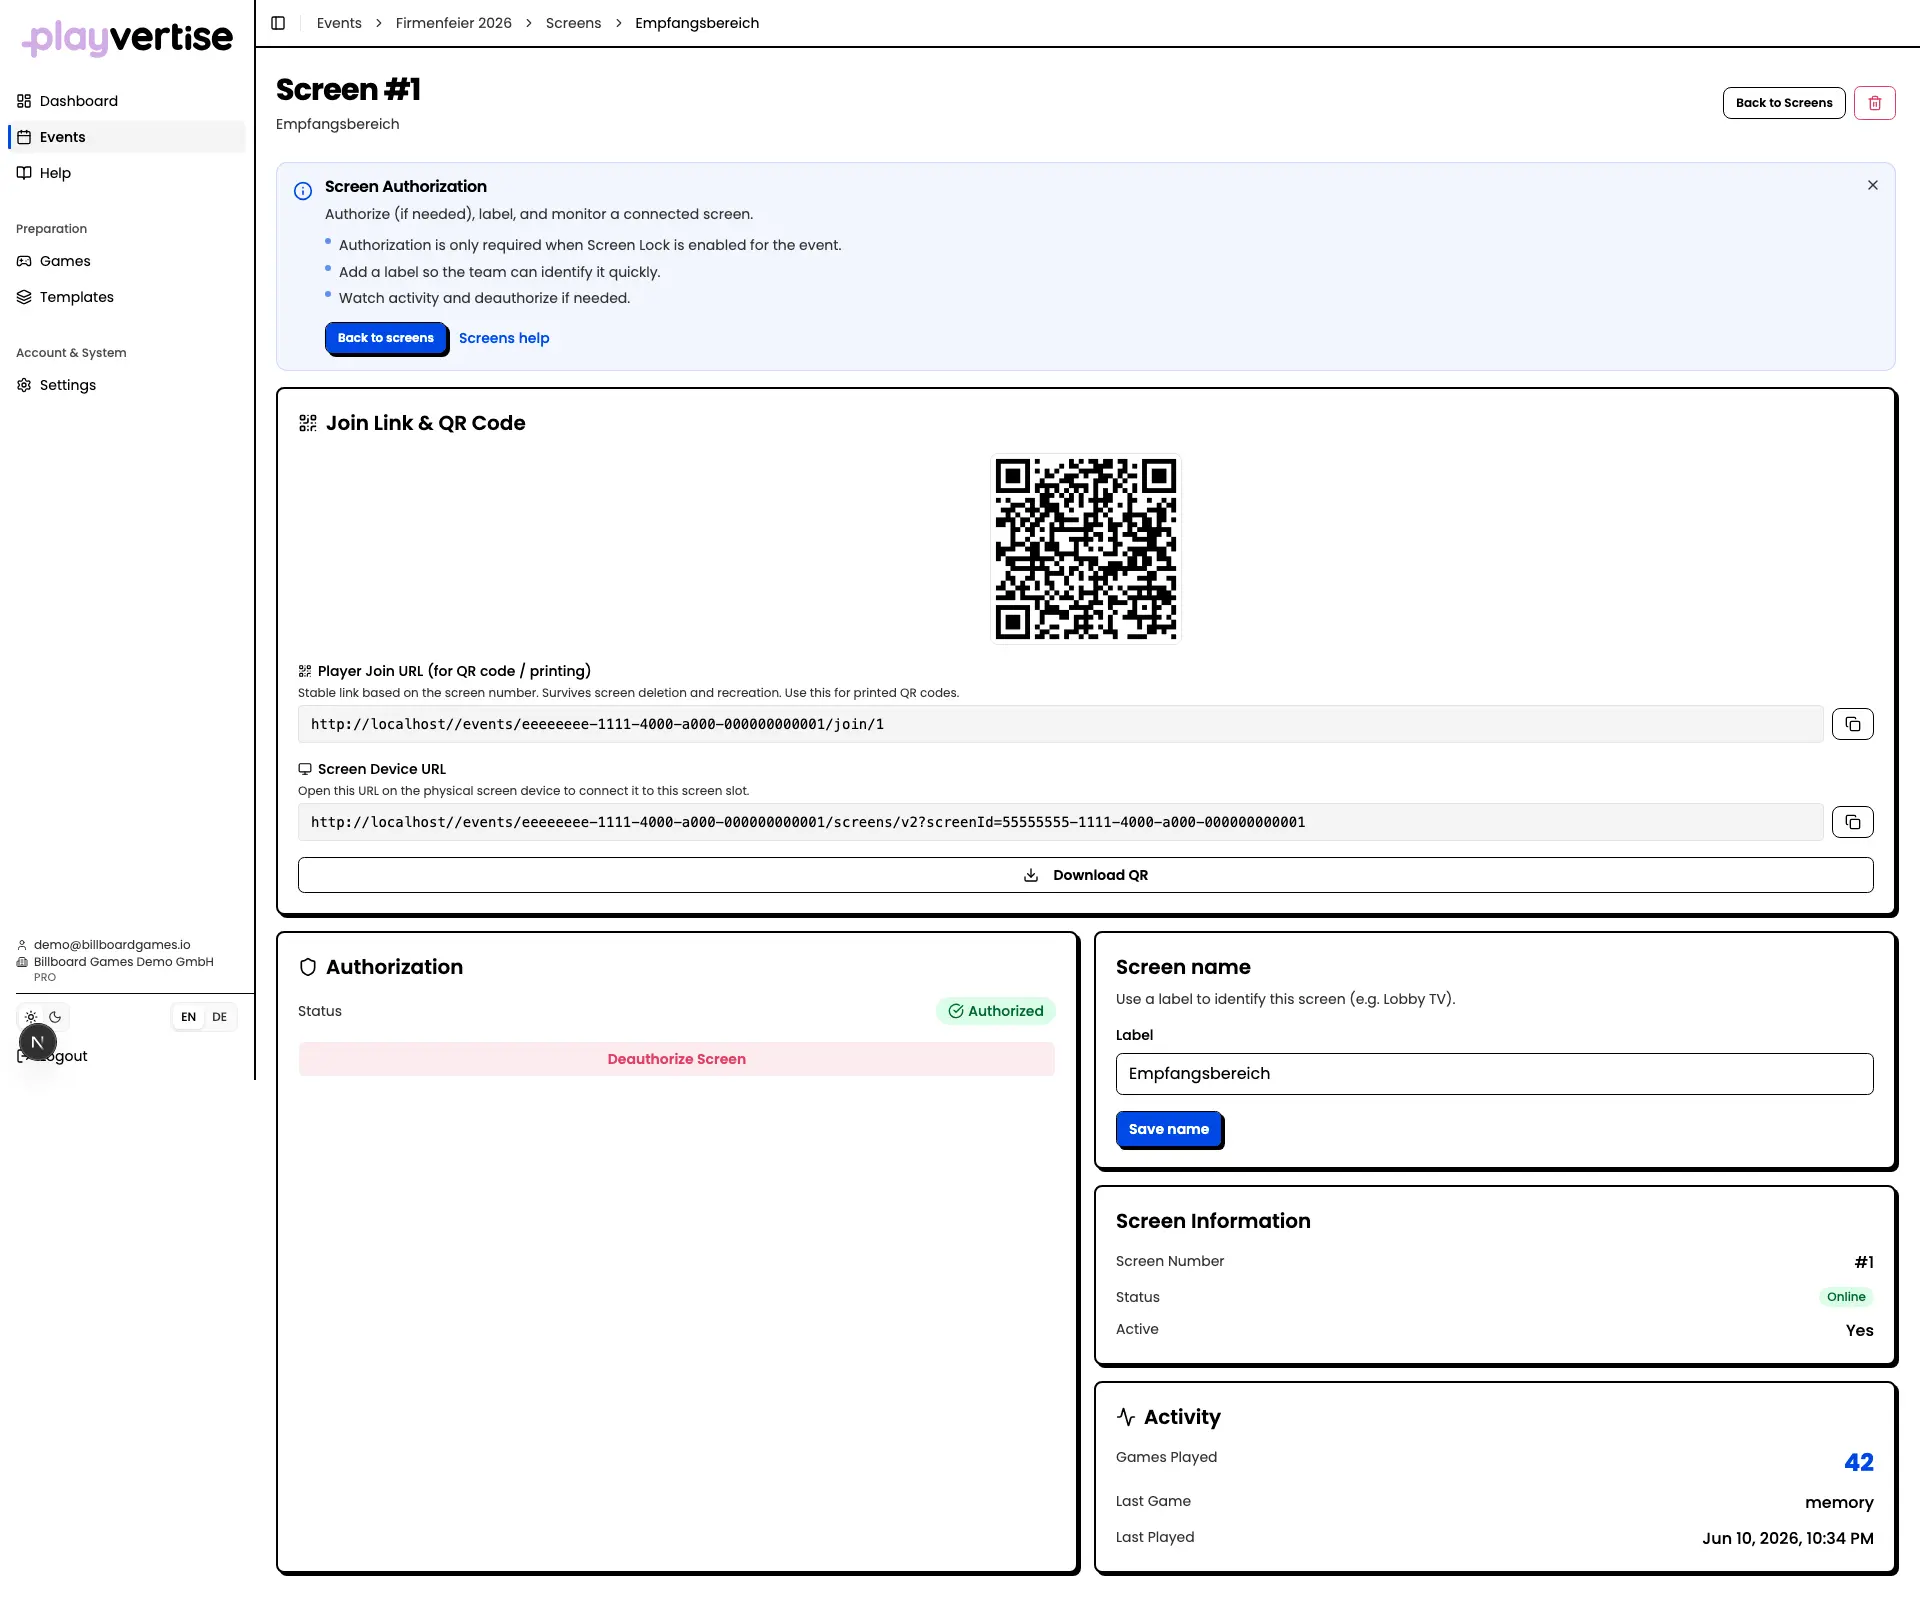Toggle the sidebar panel icon
This screenshot has height=1597, width=1920.
278,23
